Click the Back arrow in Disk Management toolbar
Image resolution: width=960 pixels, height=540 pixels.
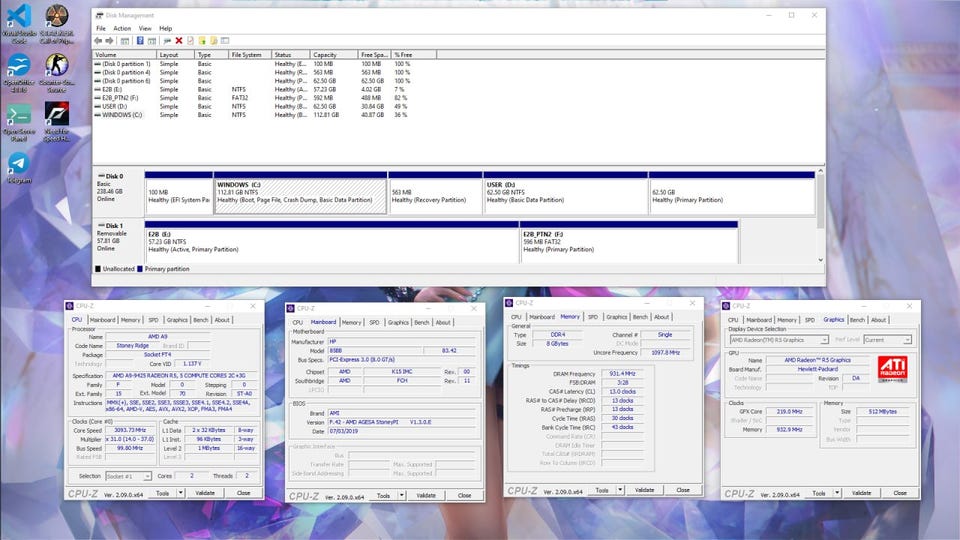point(98,41)
